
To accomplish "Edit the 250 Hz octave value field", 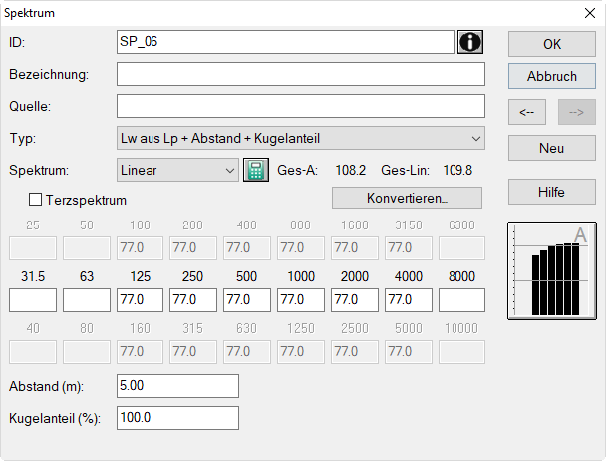I will click(193, 300).
